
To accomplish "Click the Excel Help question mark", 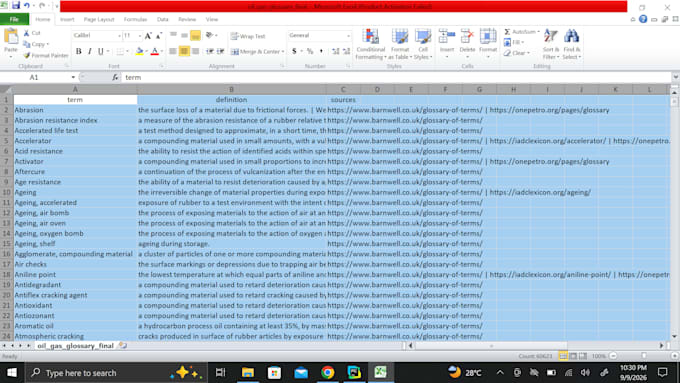I will point(643,19).
